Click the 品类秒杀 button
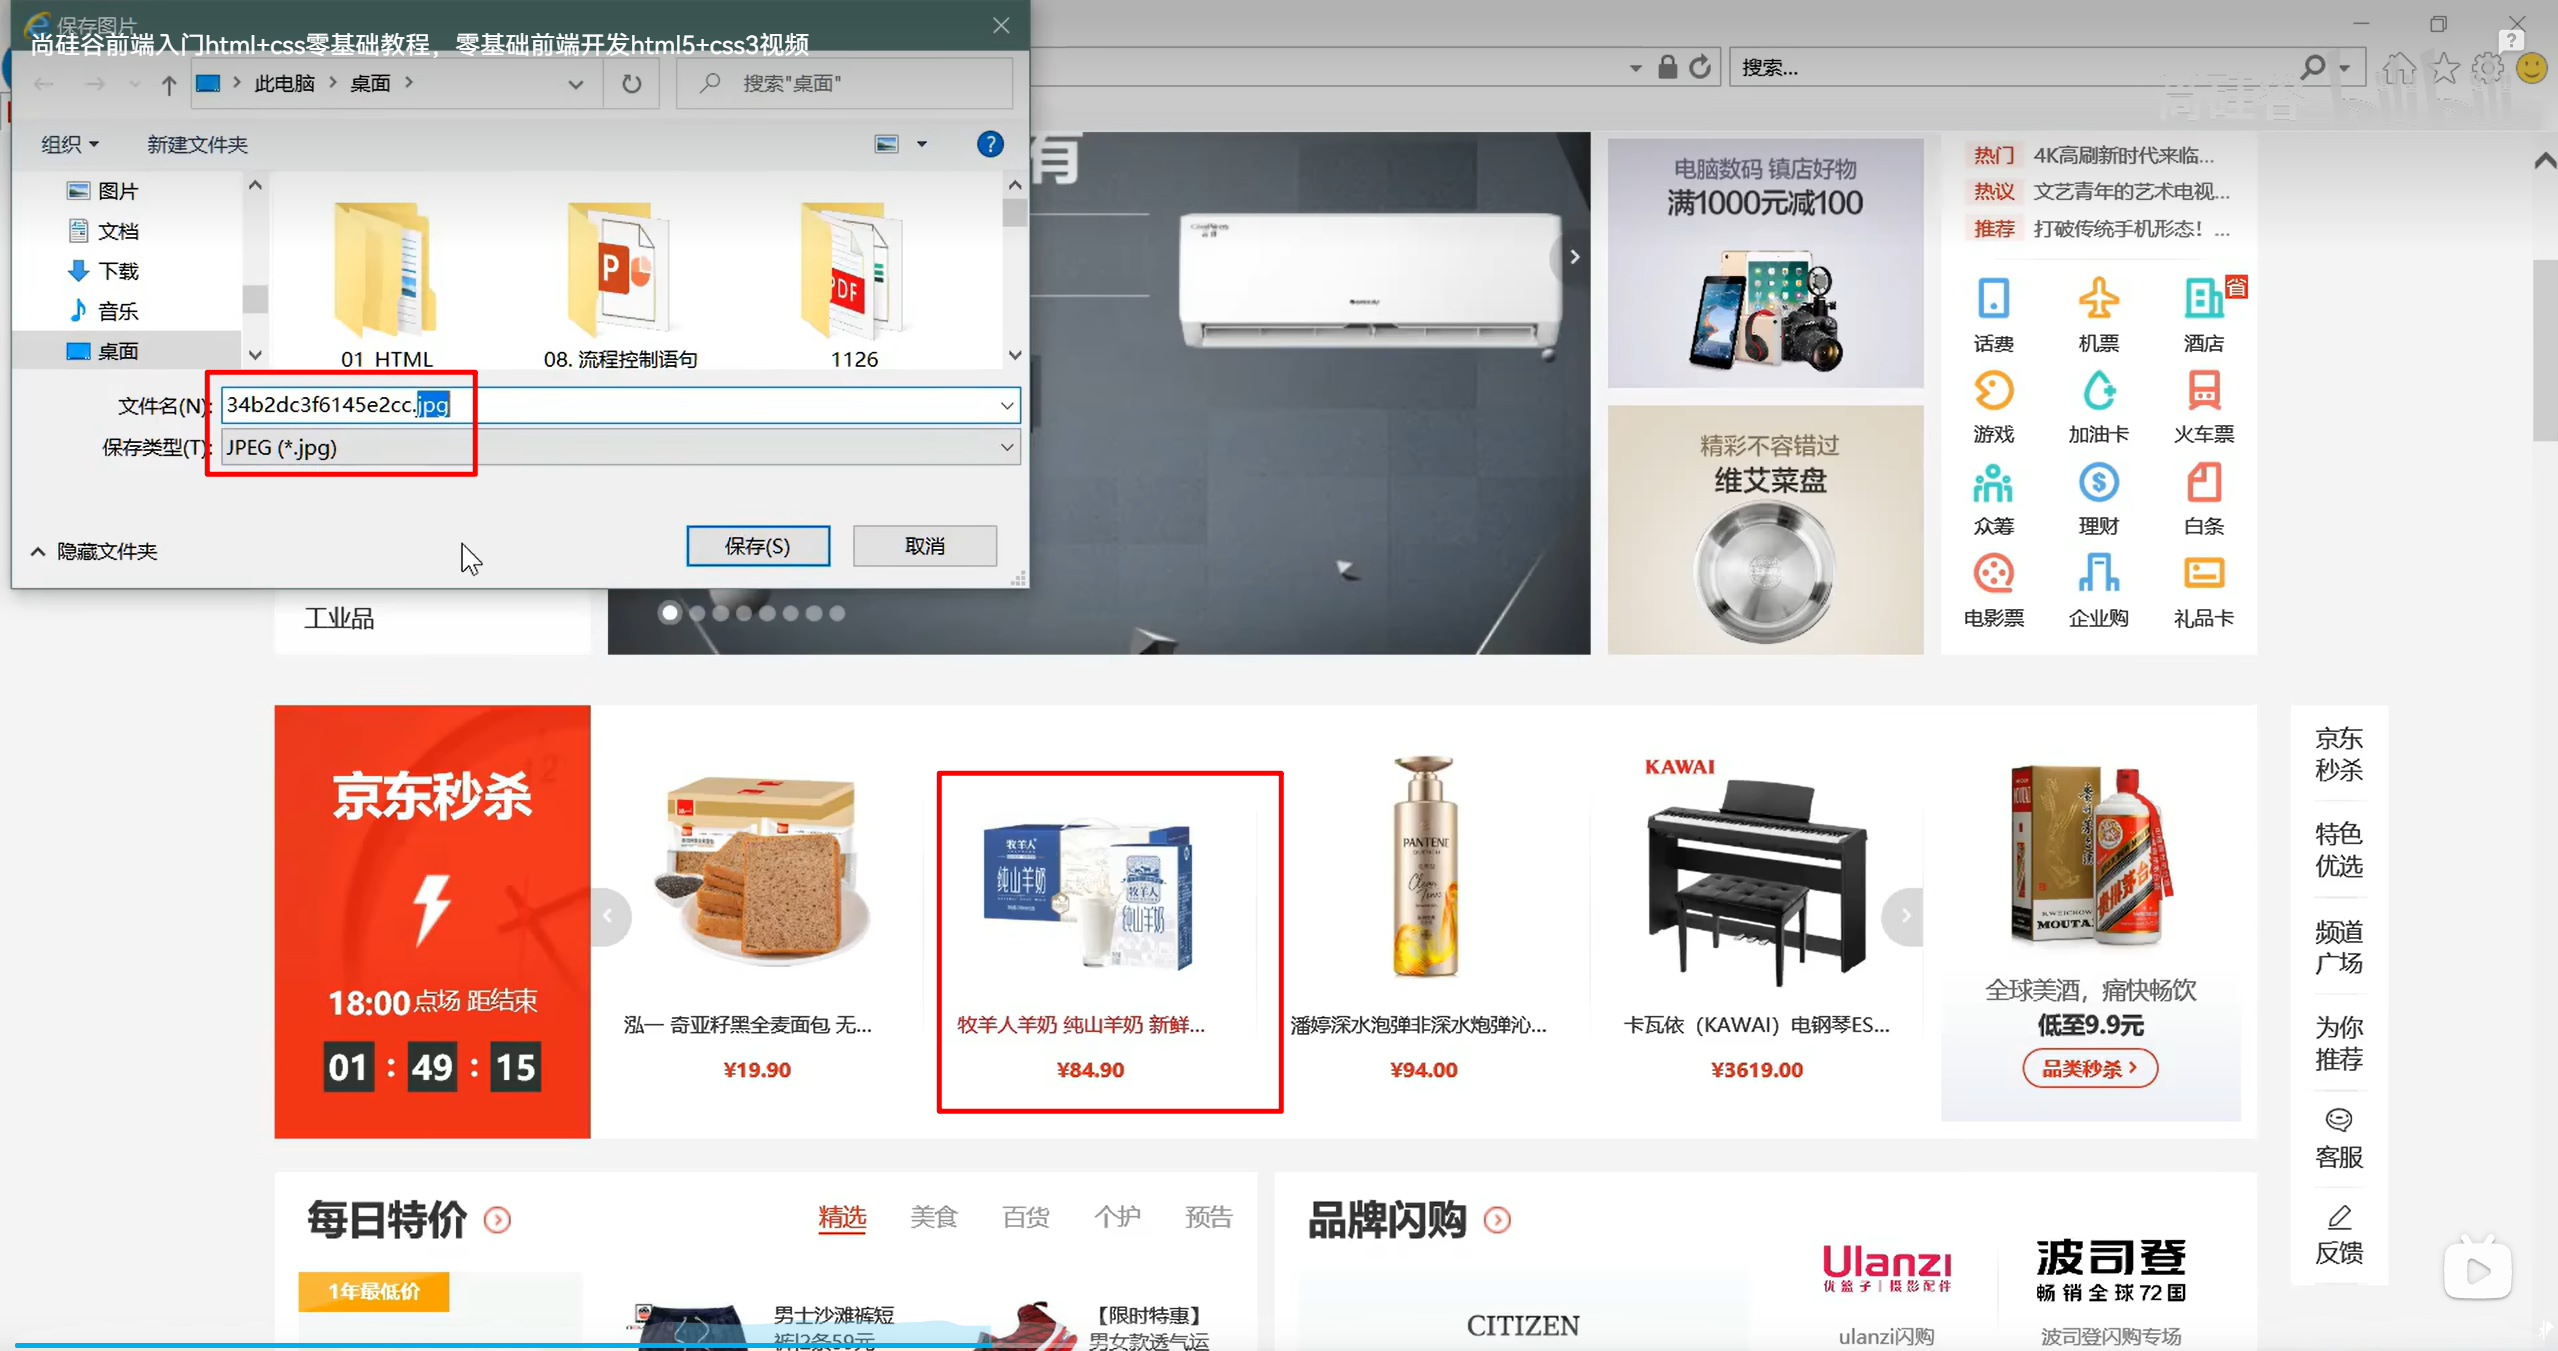The image size is (2558, 1351). point(2089,1068)
